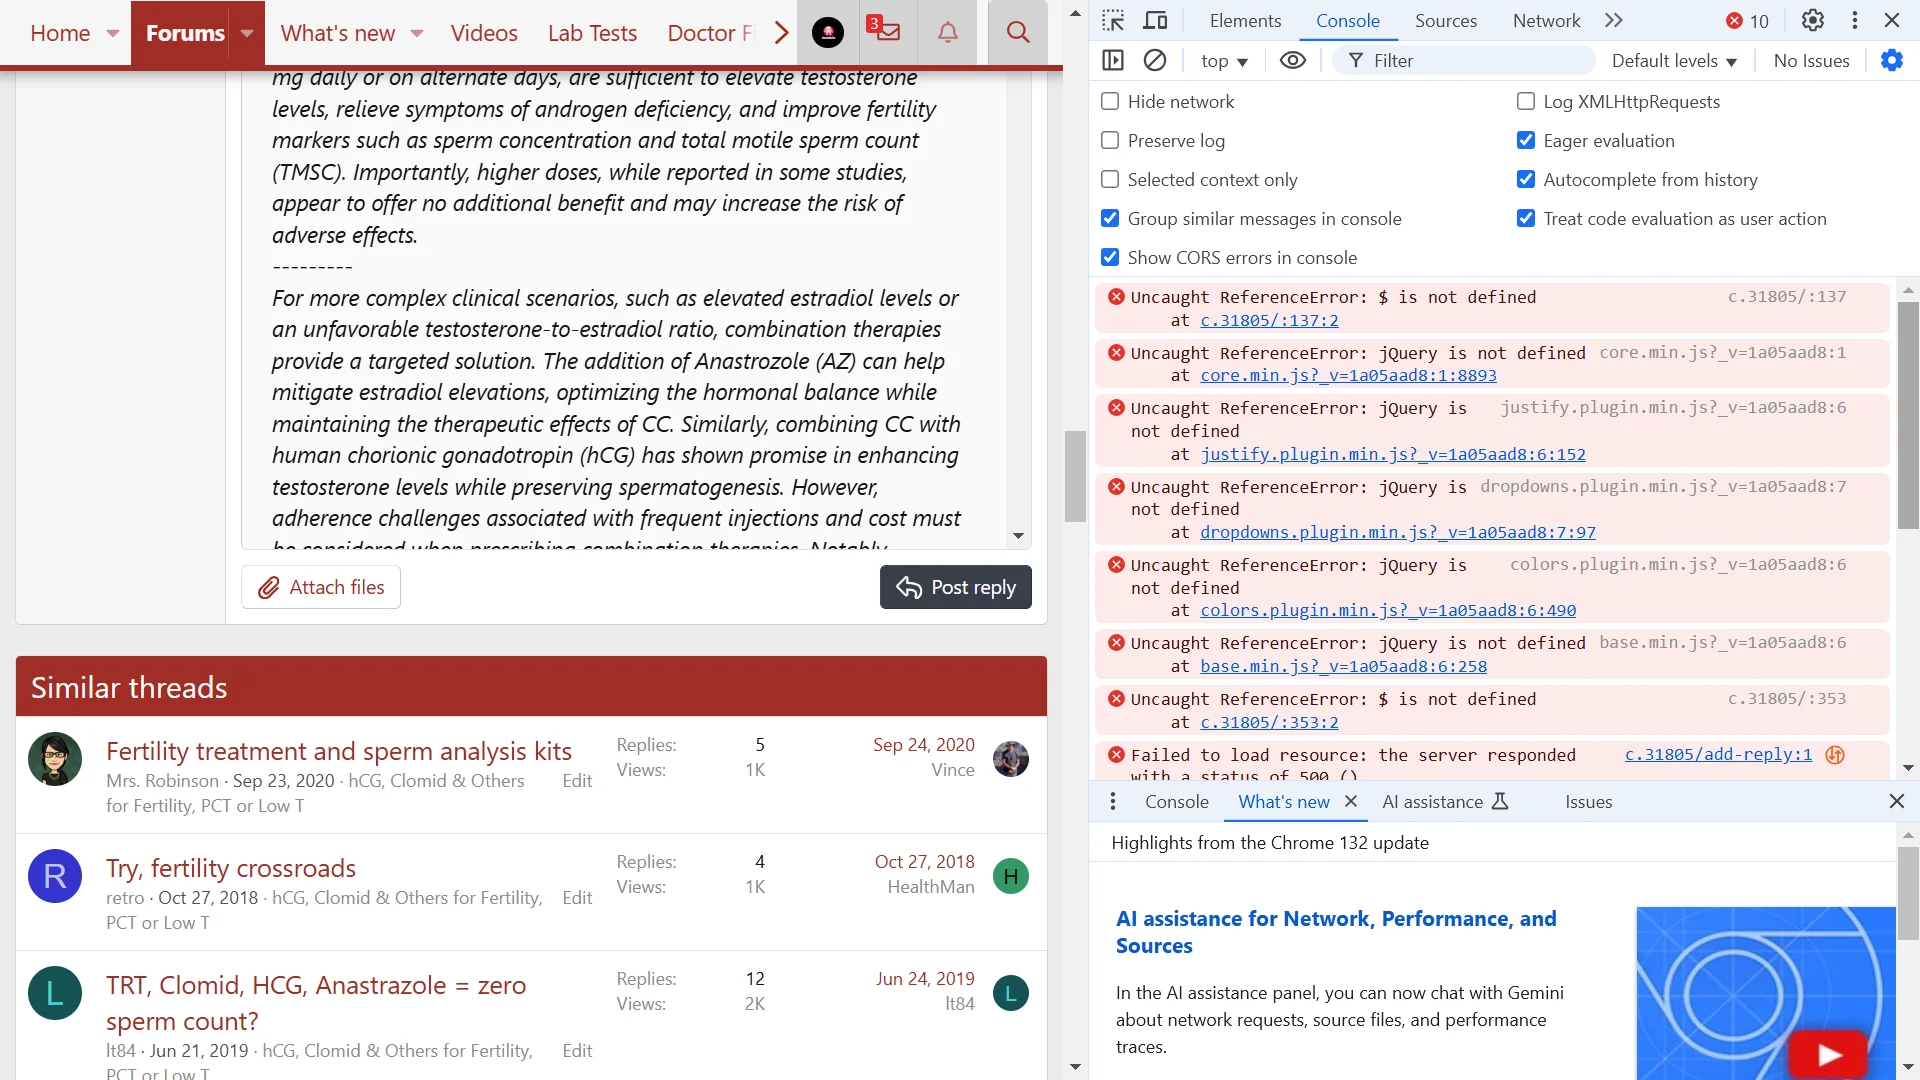Image resolution: width=1920 pixels, height=1080 pixels.
Task: Click the inspect element picker icon
Action: pyautogui.click(x=1113, y=21)
